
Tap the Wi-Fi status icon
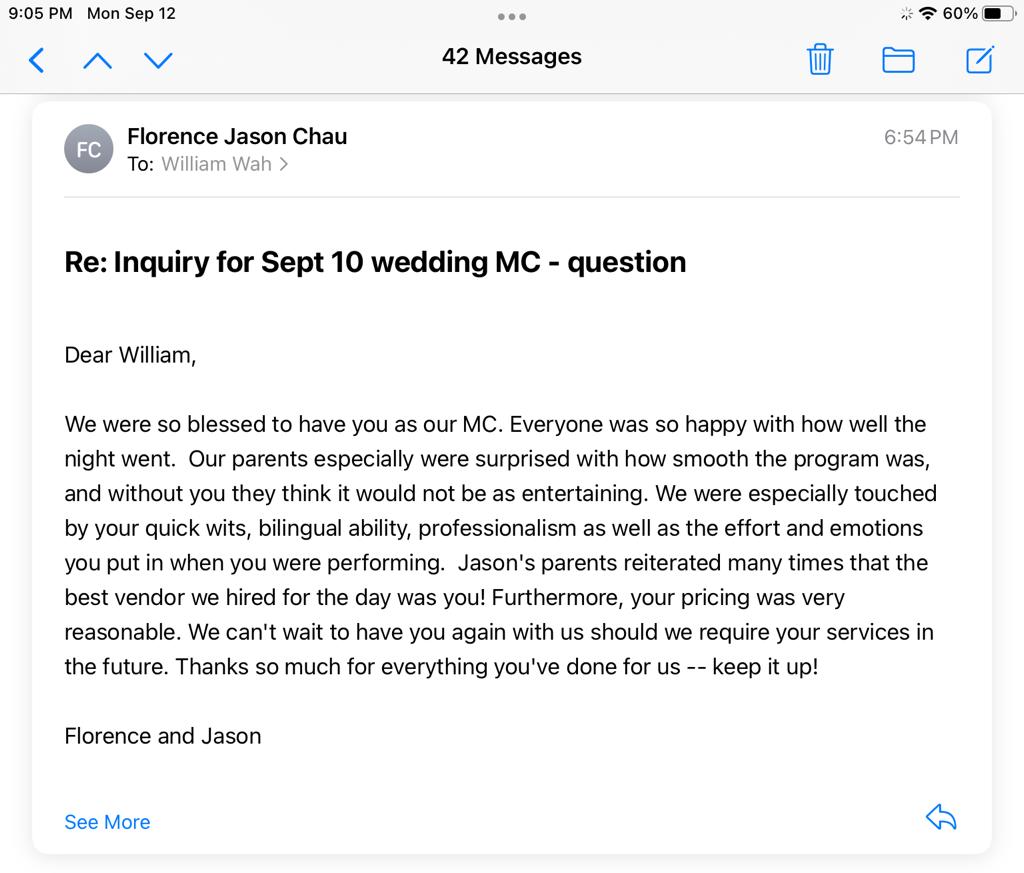tap(928, 14)
